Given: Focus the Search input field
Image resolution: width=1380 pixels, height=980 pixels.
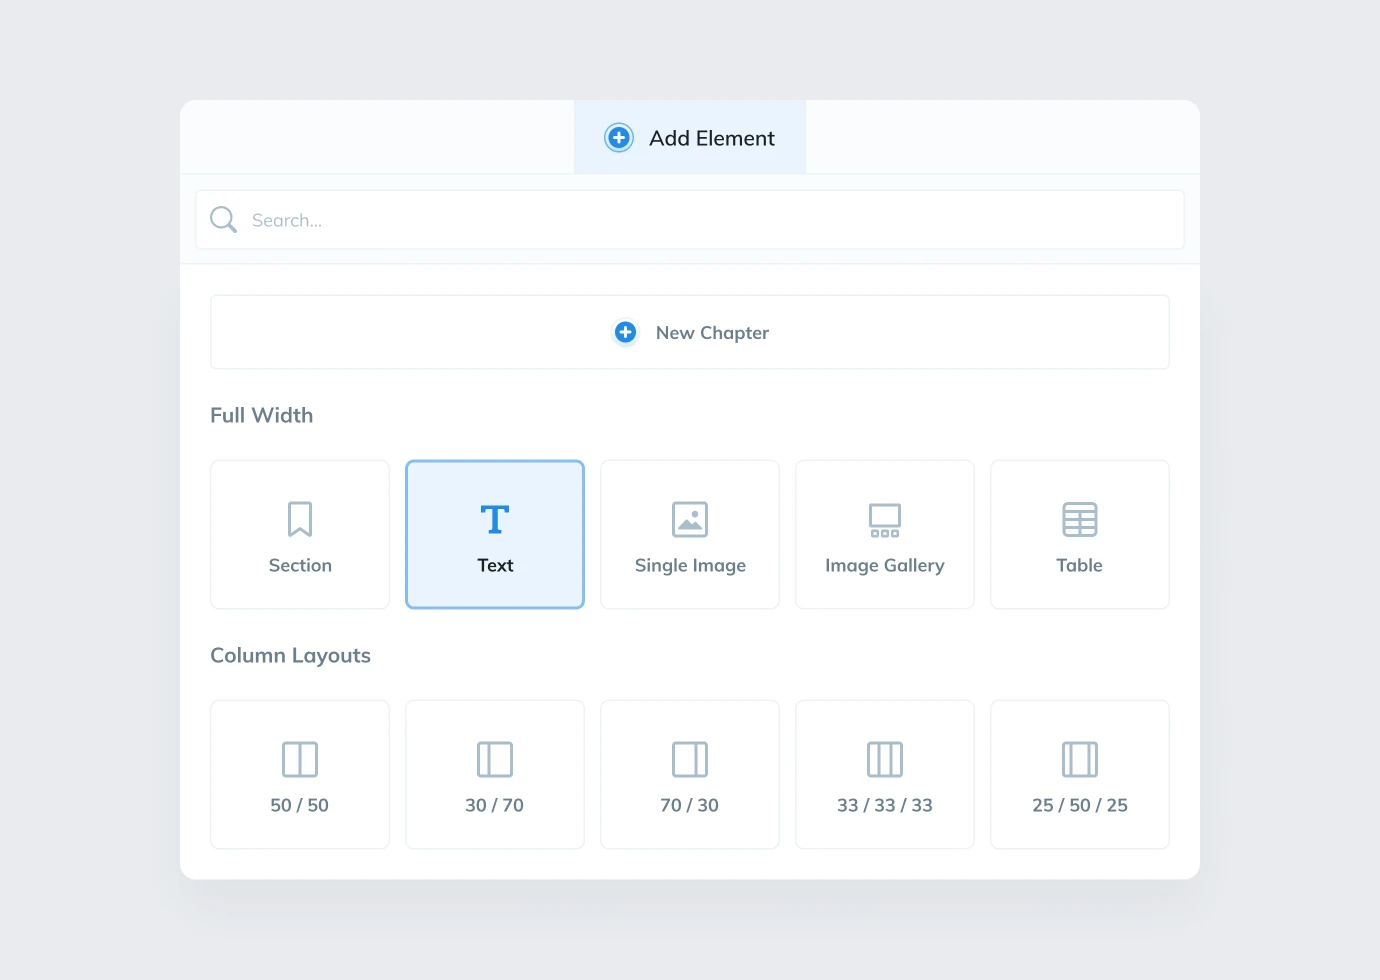Looking at the screenshot, I should [700, 220].
